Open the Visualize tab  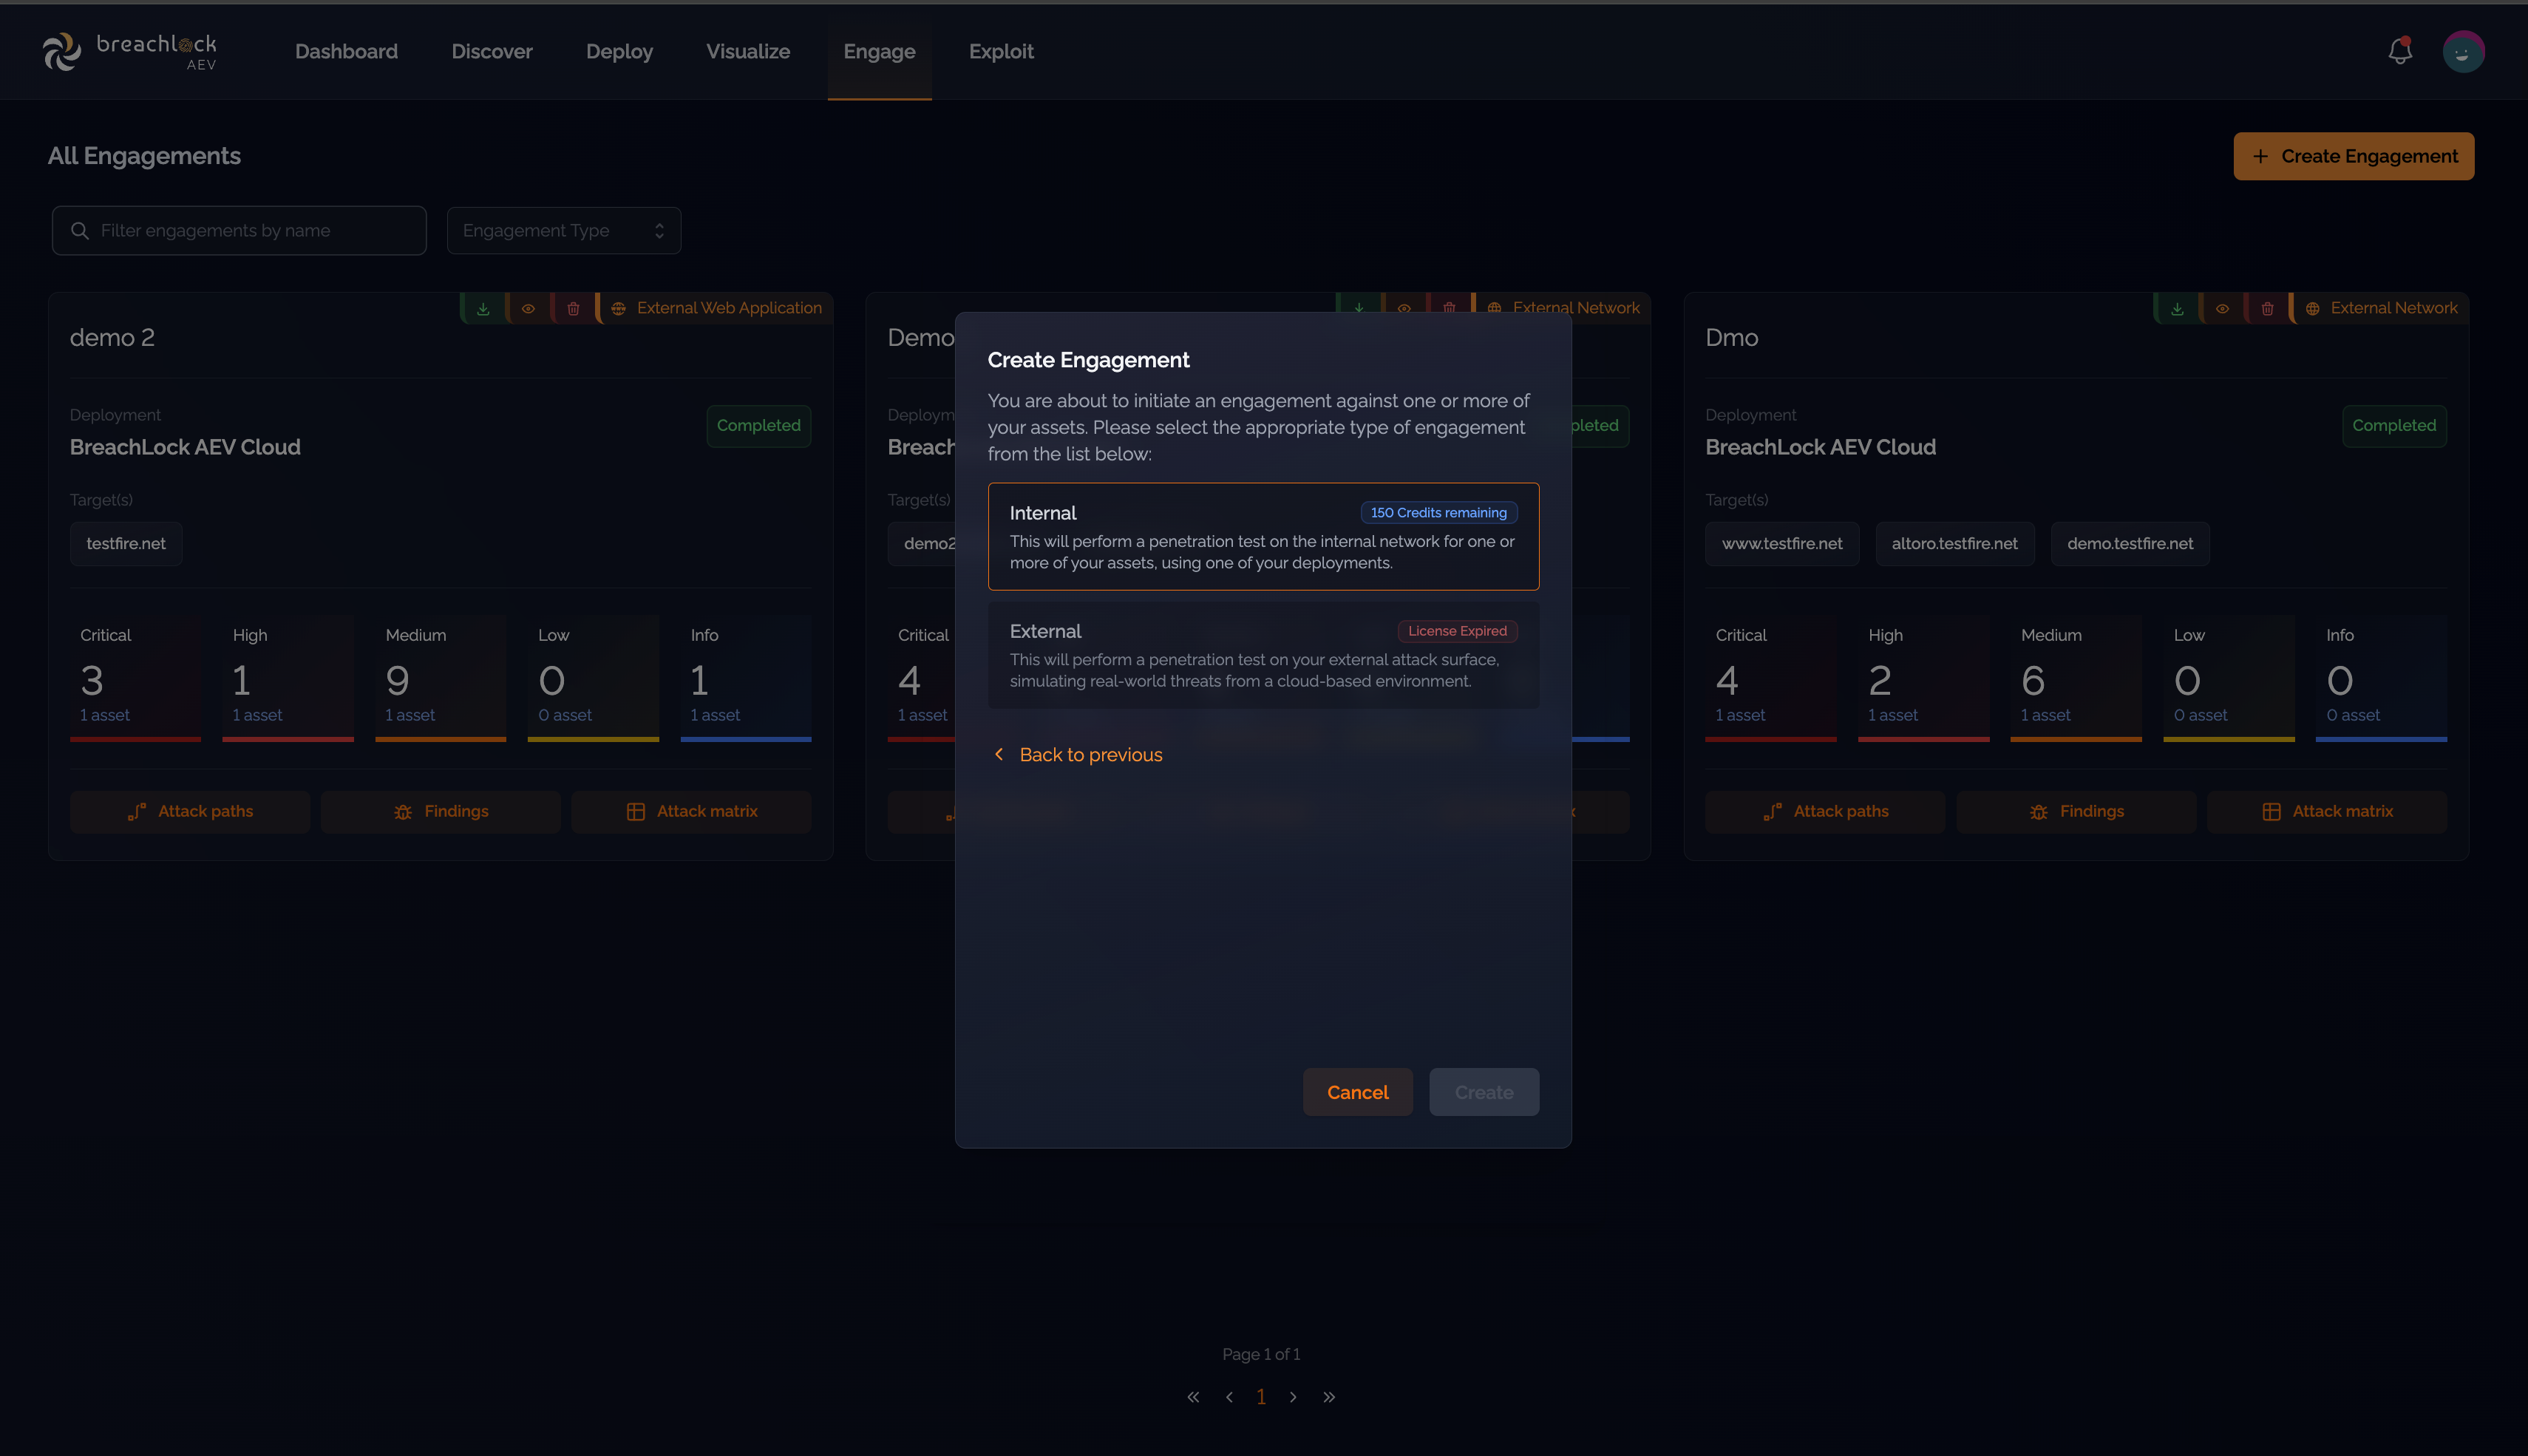click(x=748, y=51)
